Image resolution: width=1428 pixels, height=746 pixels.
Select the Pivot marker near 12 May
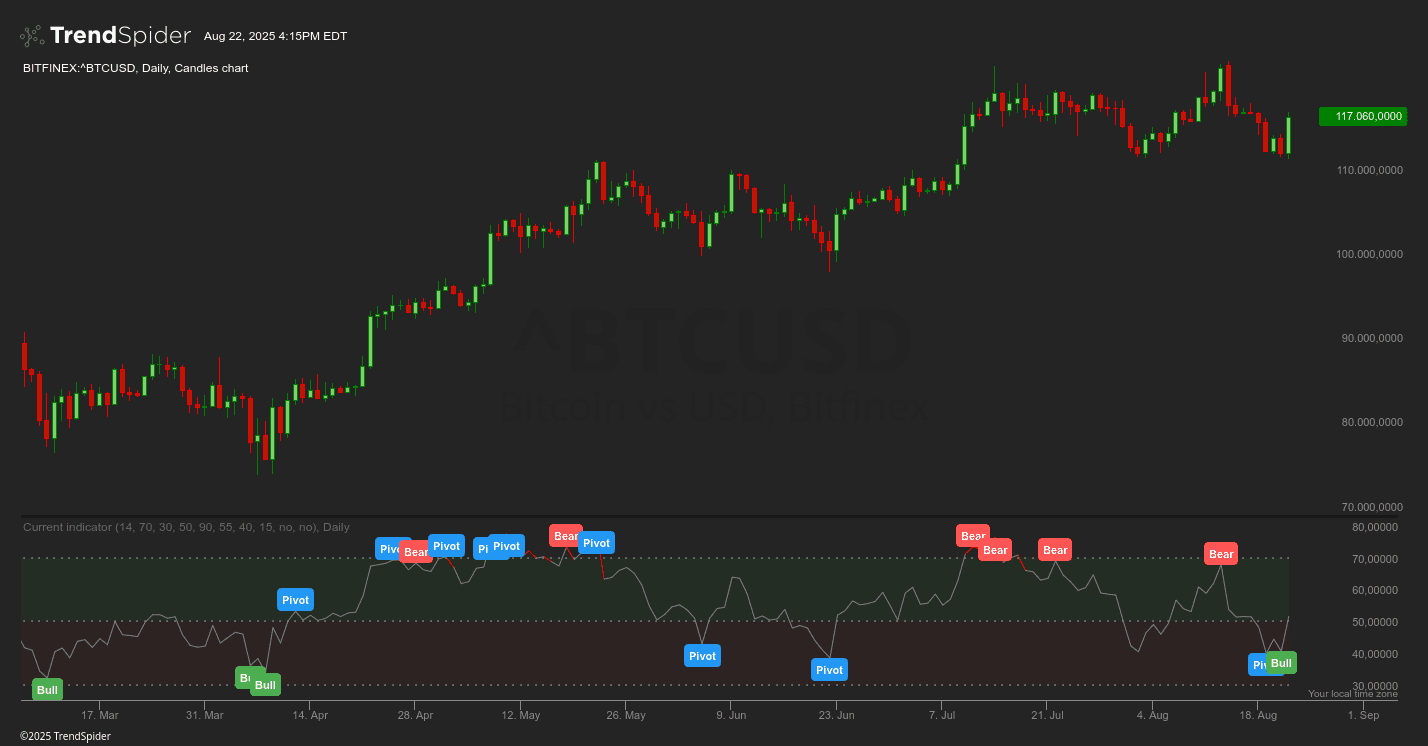tap(506, 546)
